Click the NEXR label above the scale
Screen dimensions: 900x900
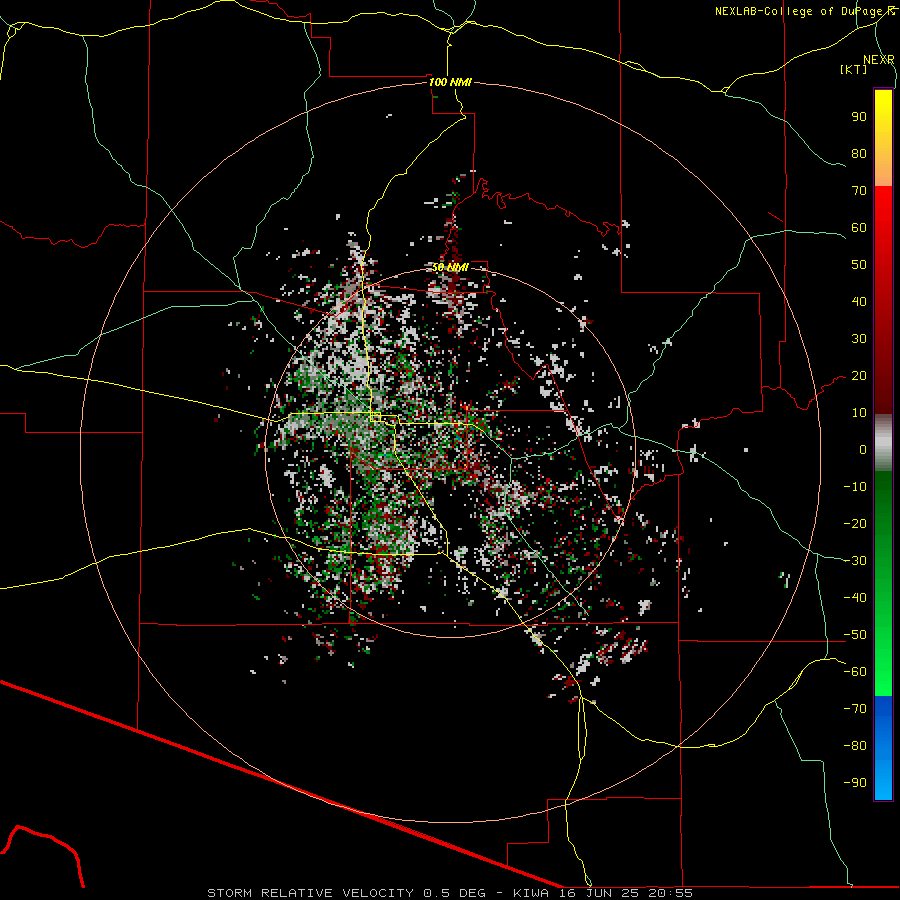point(879,60)
